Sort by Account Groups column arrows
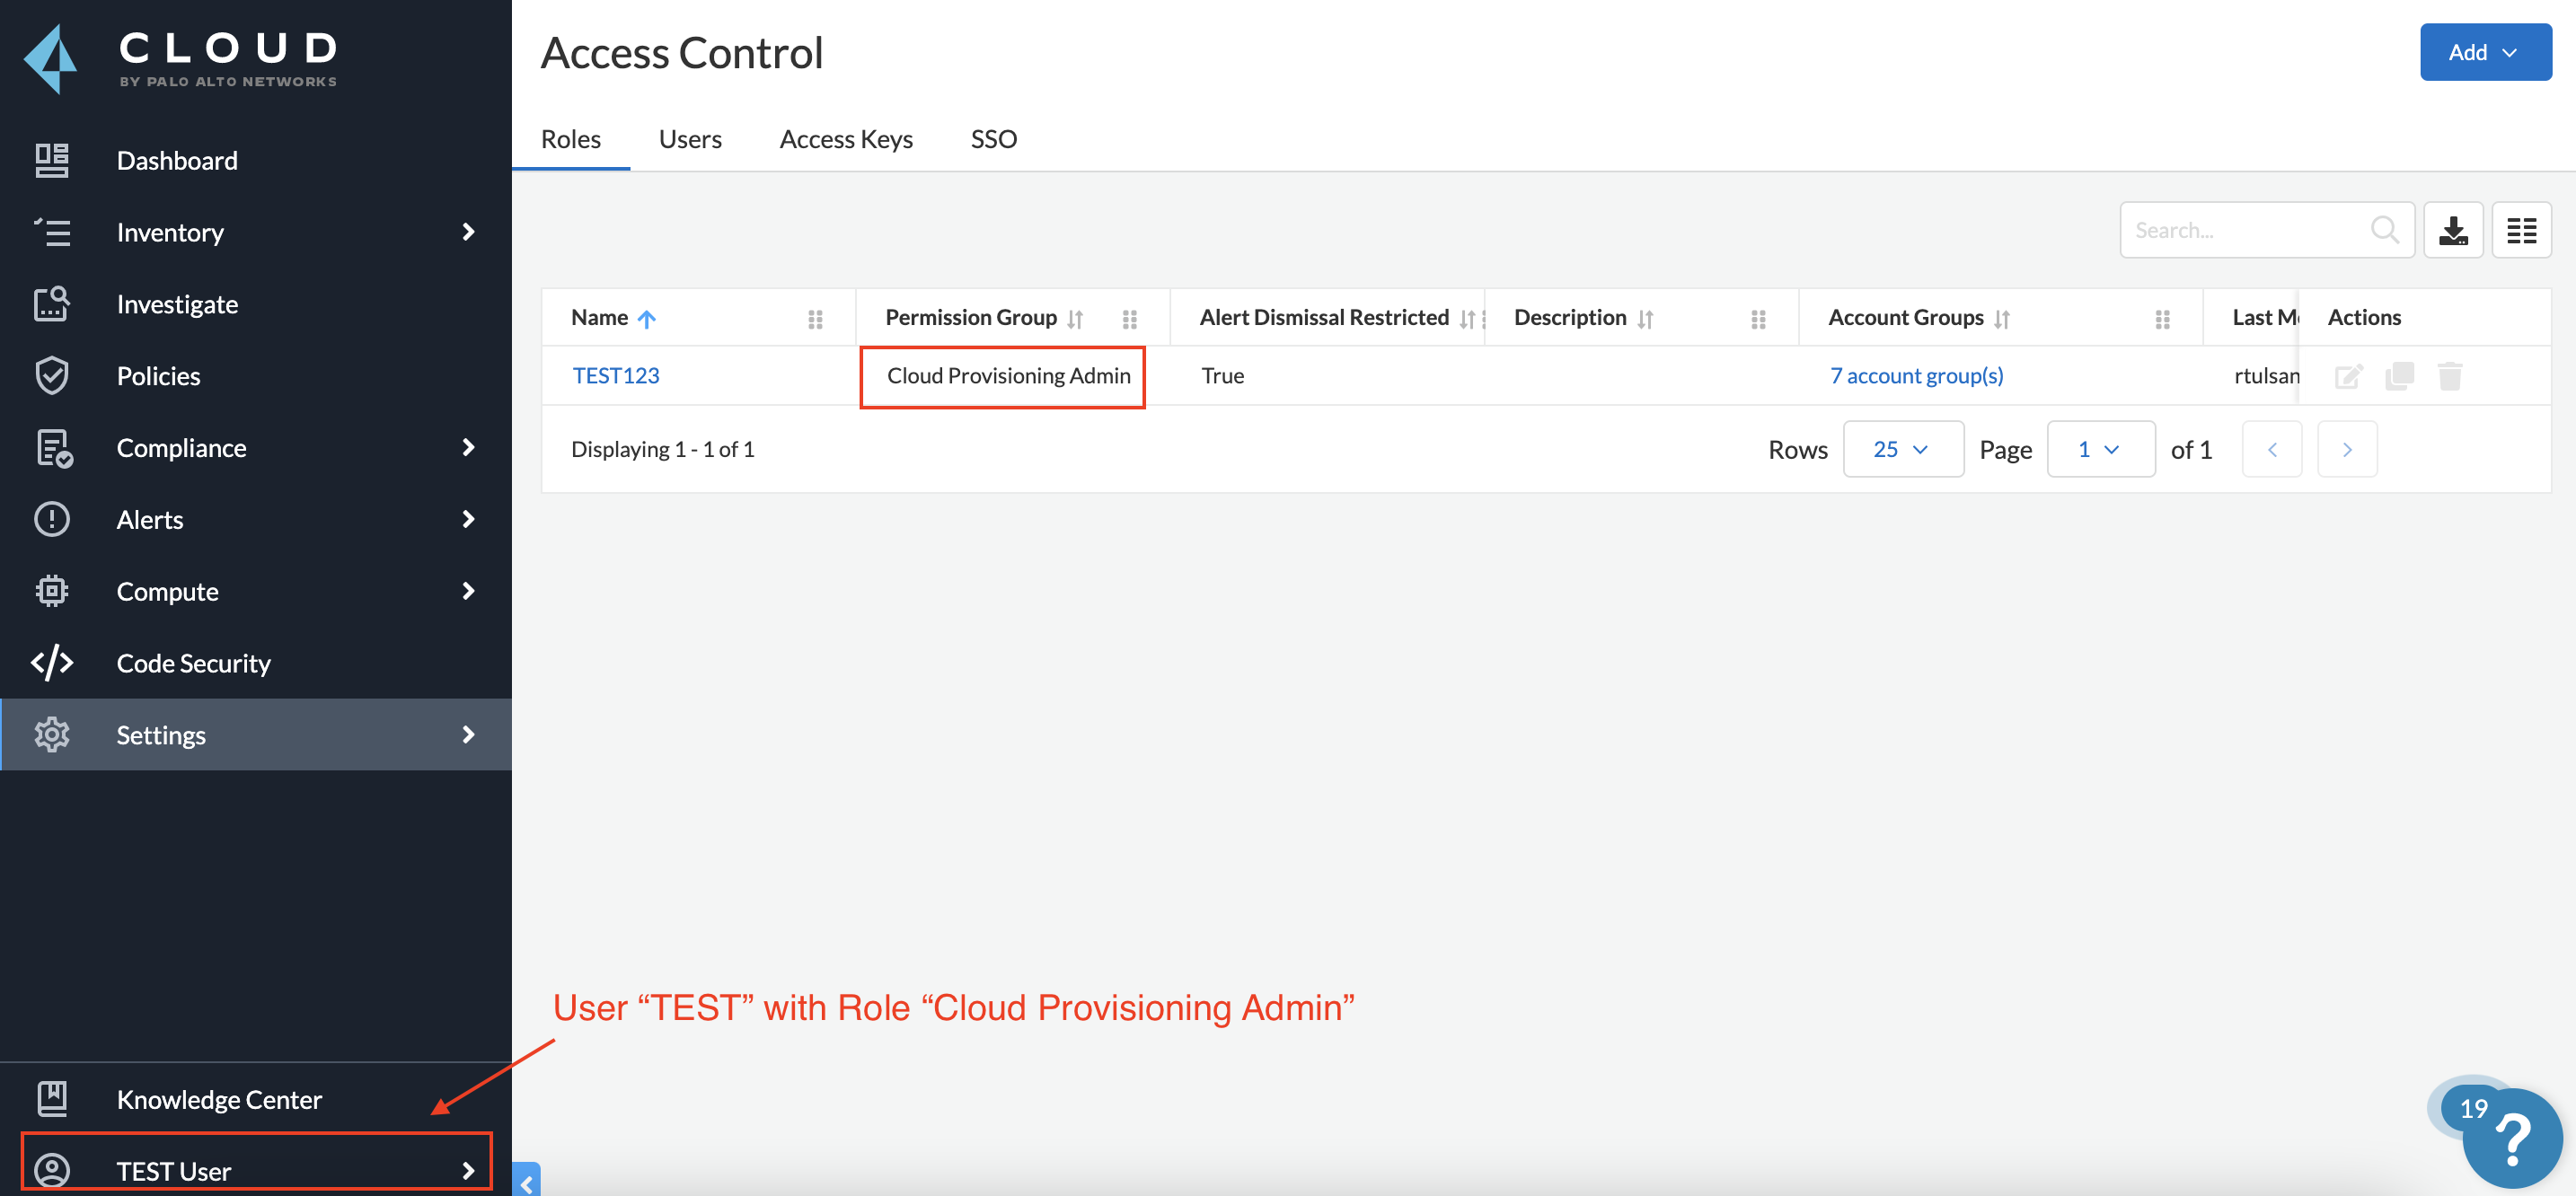Image resolution: width=2576 pixels, height=1196 pixels. pyautogui.click(x=2001, y=319)
